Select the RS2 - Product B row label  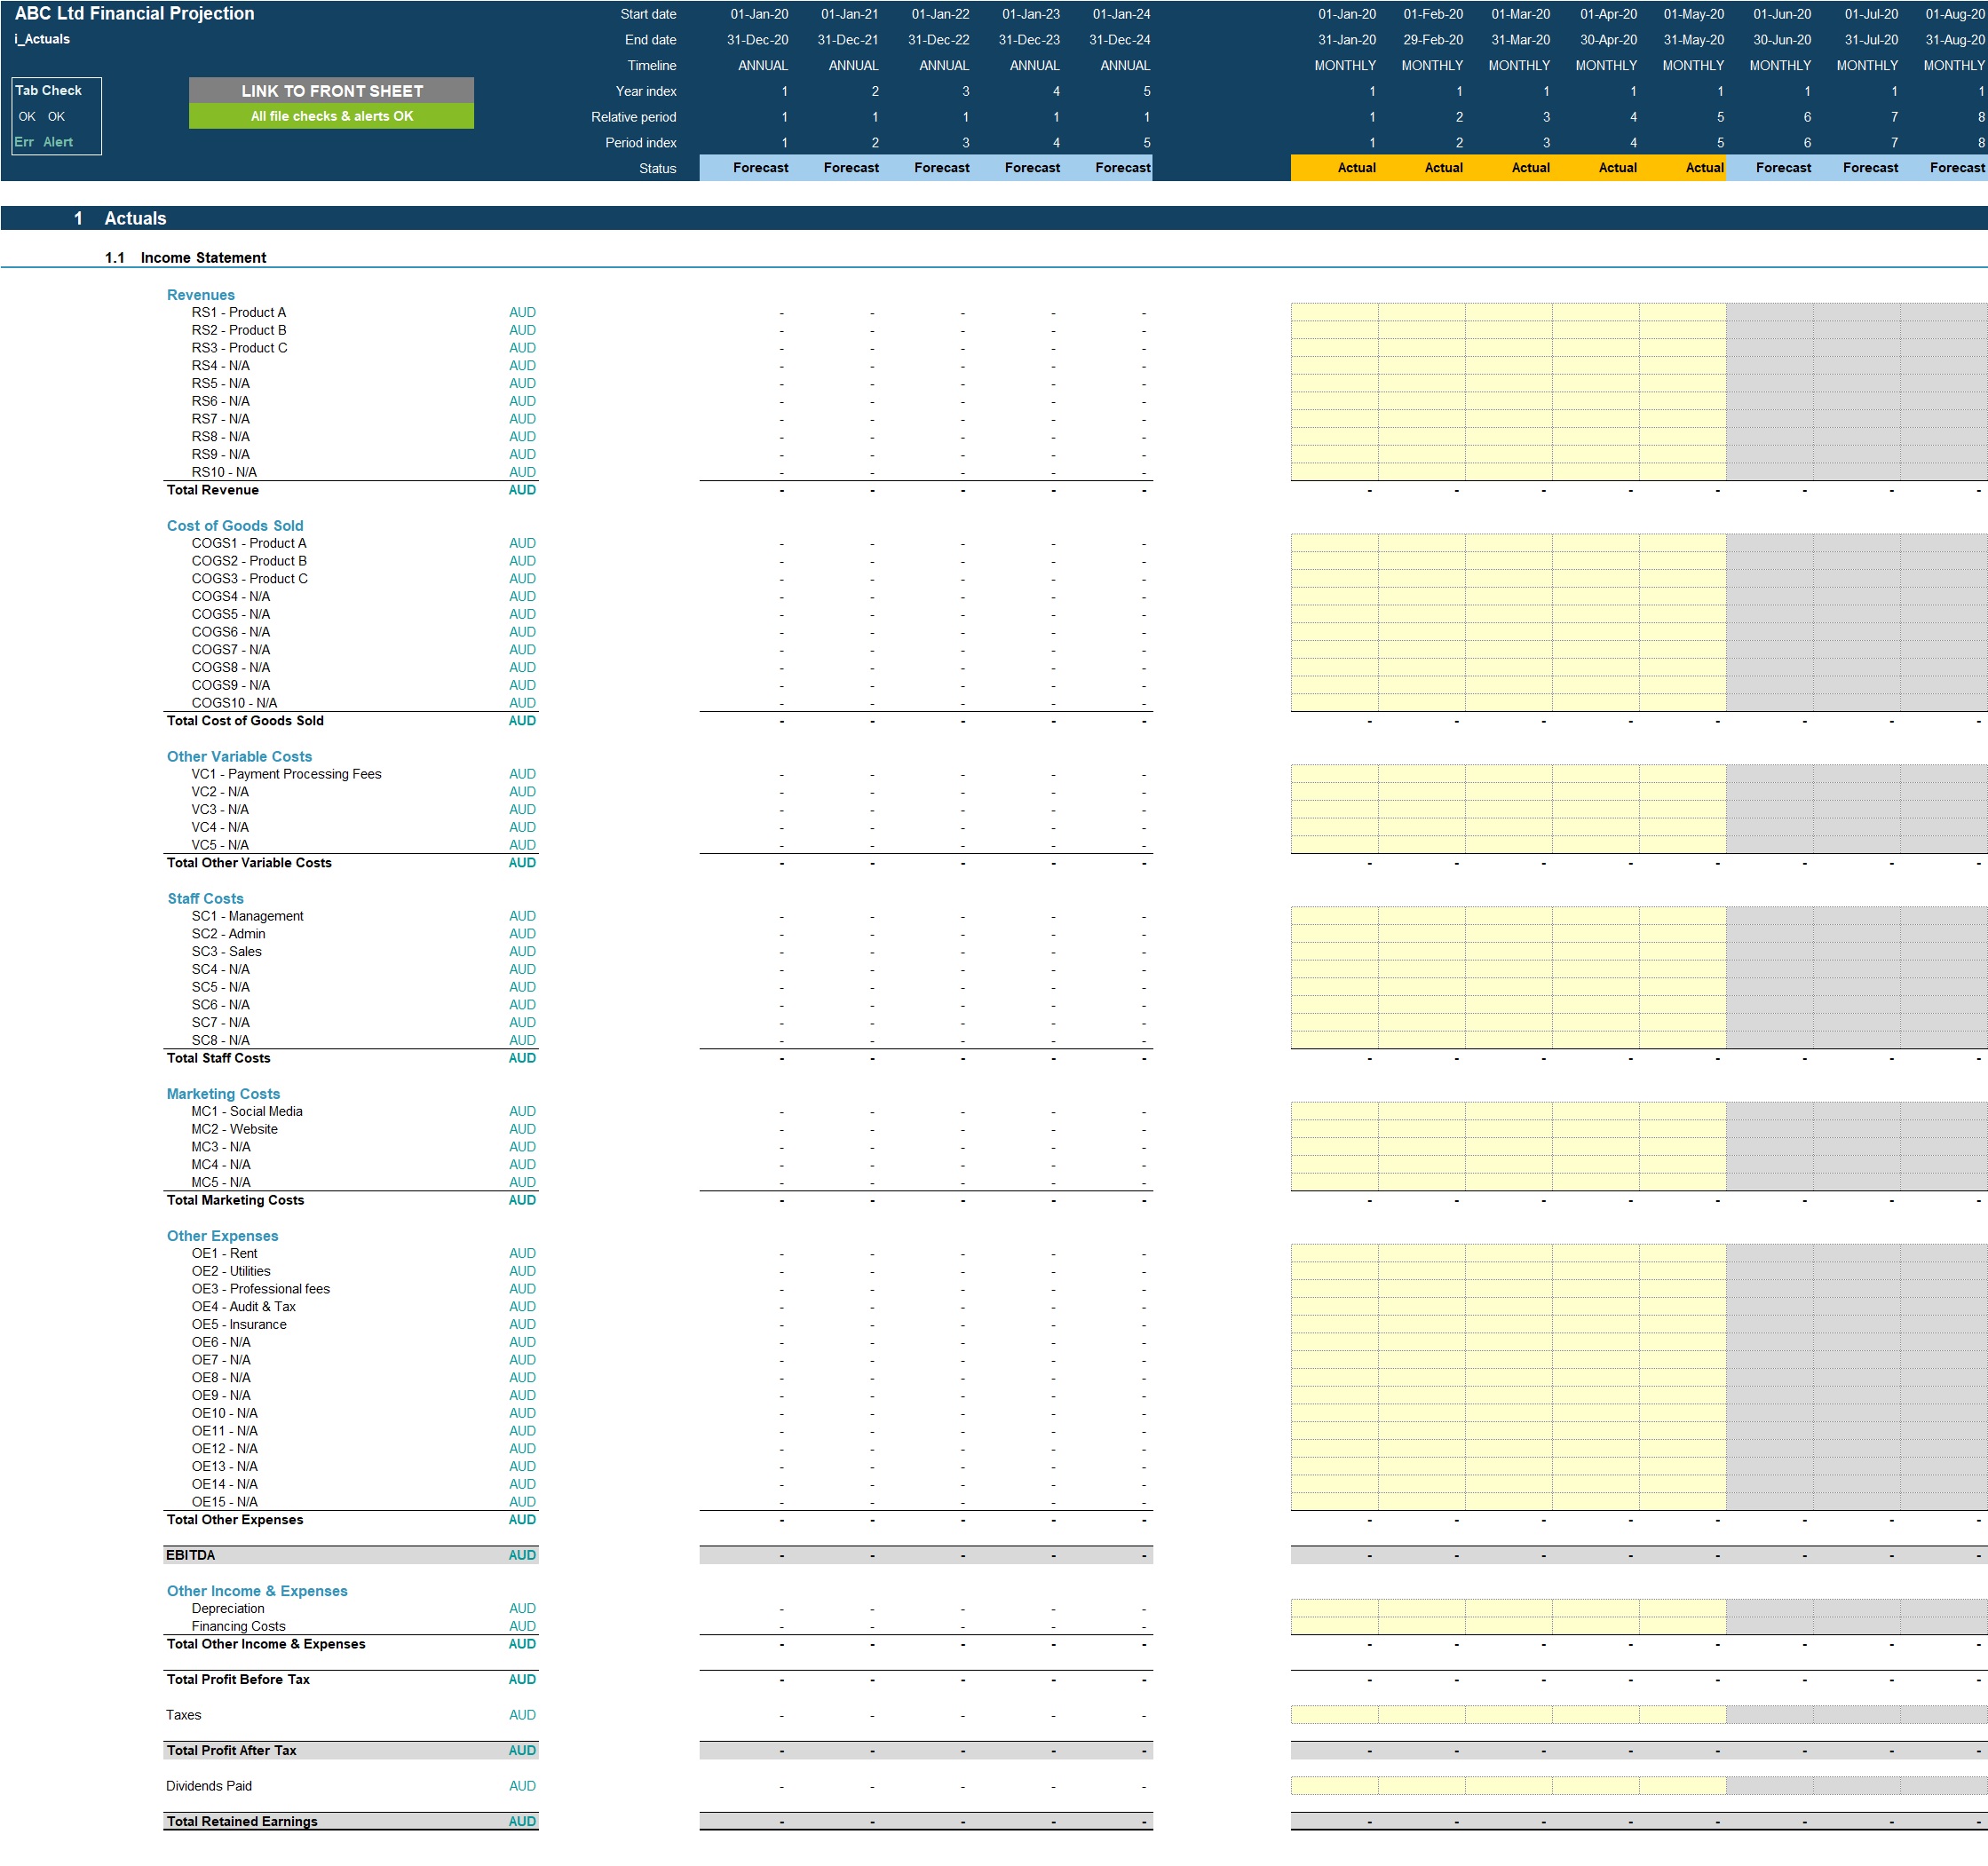click(239, 330)
